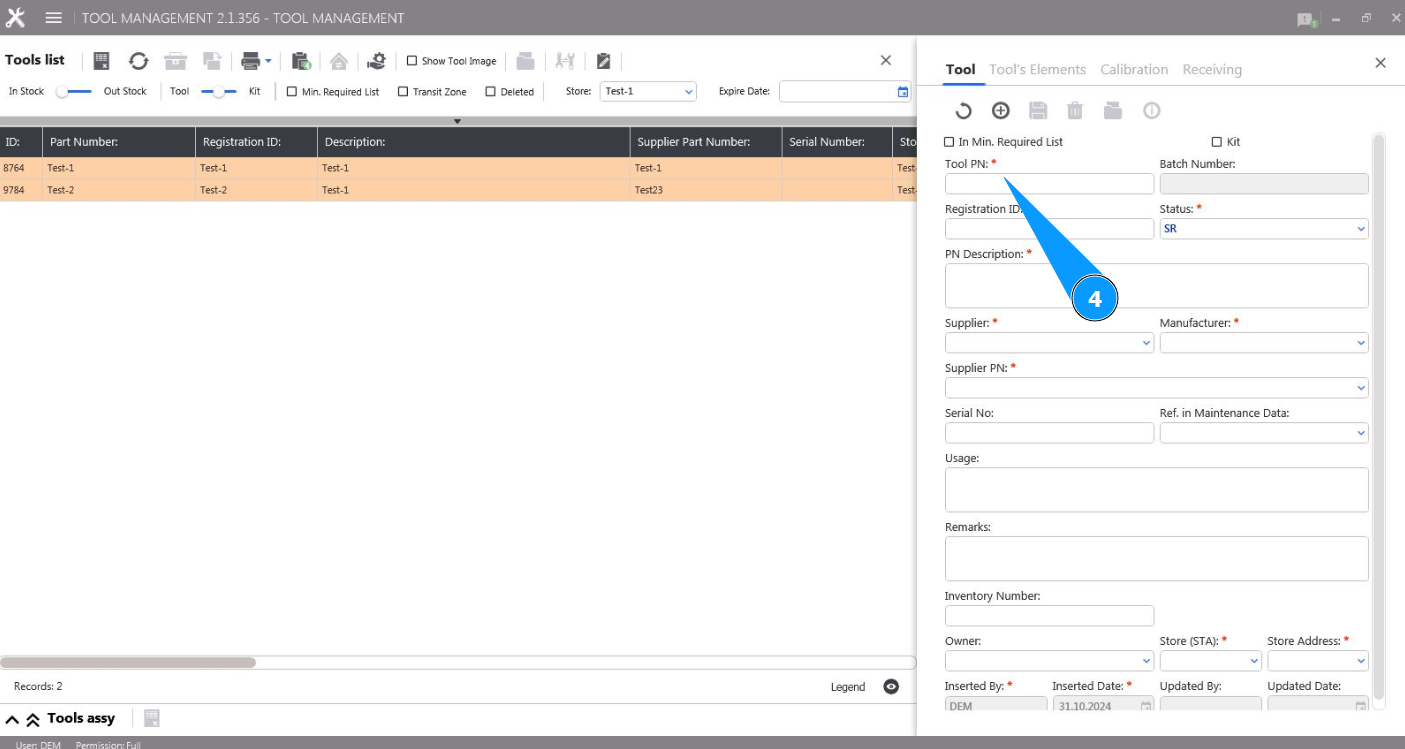The image size is (1405, 749).
Task: Toggle the In Stock / Out Stock switch
Action: (x=74, y=91)
